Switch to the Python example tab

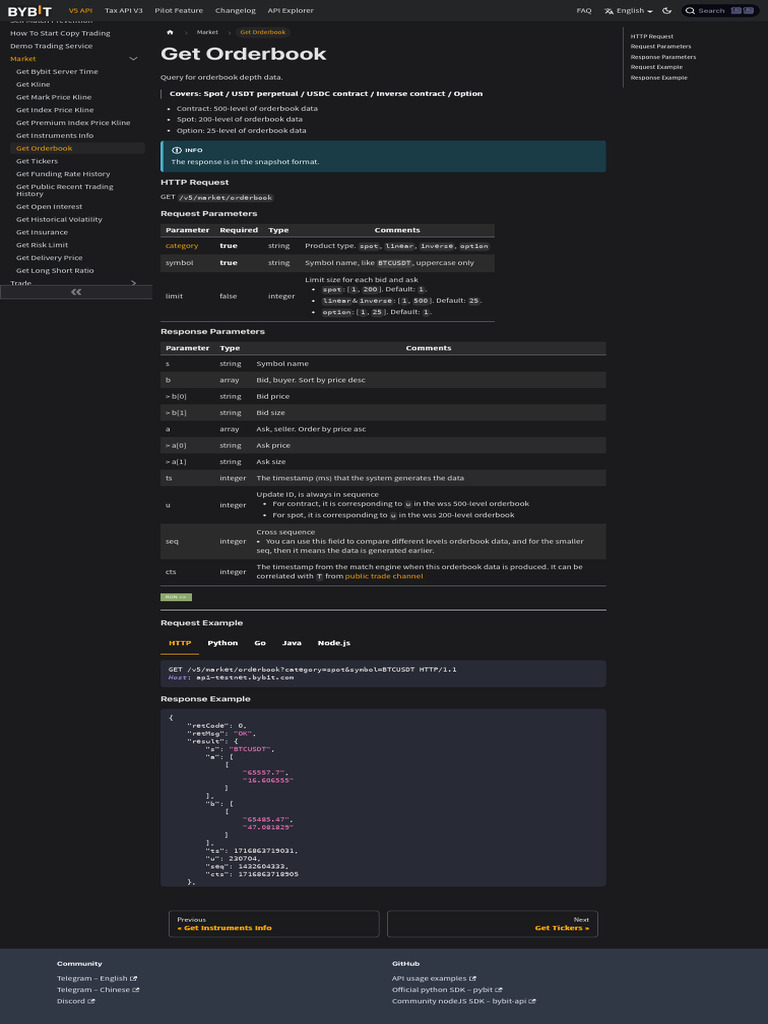click(222, 643)
